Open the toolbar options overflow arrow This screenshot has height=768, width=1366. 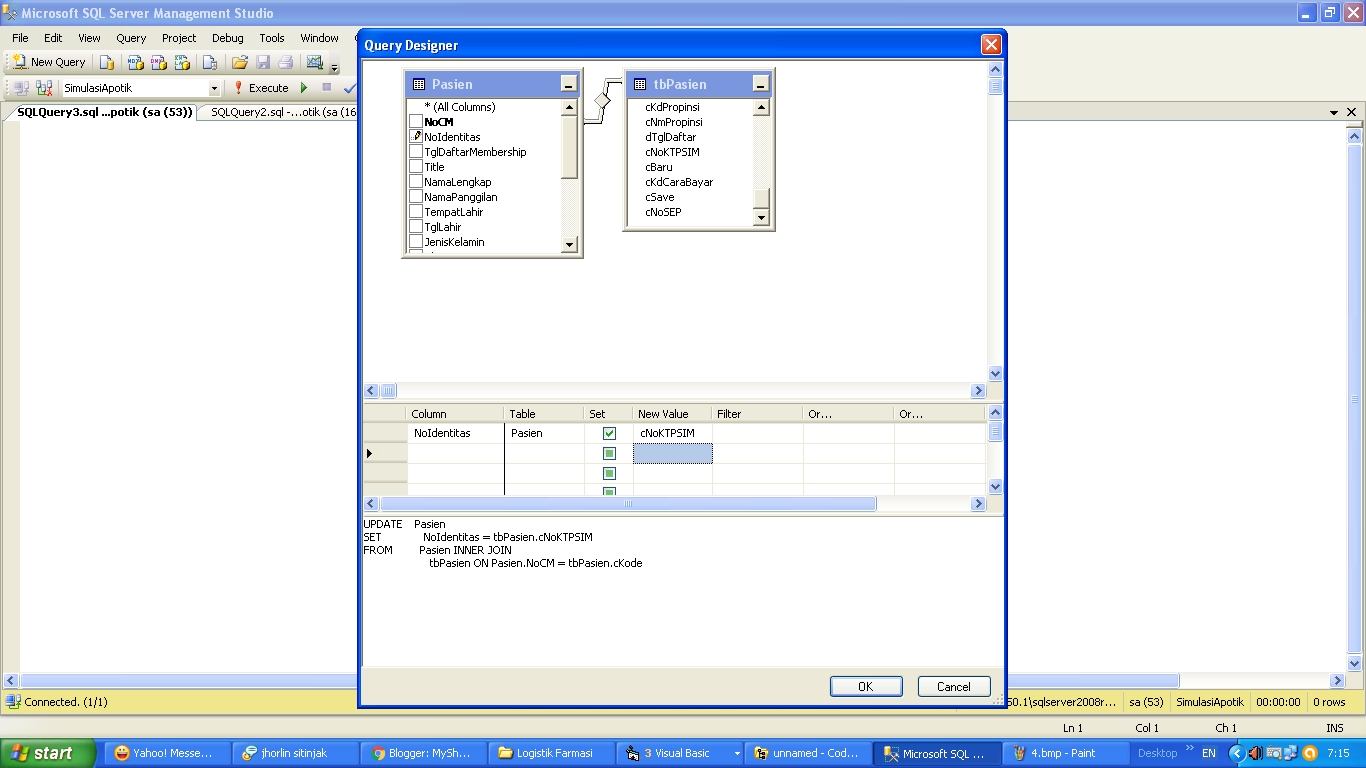click(335, 67)
